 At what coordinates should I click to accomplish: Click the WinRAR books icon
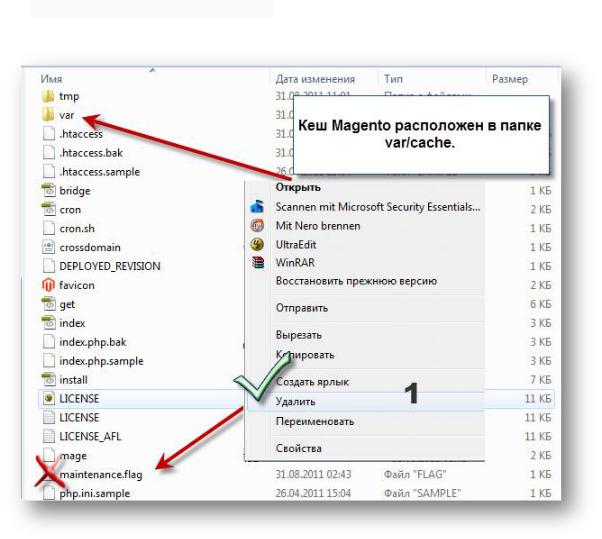[x=258, y=263]
